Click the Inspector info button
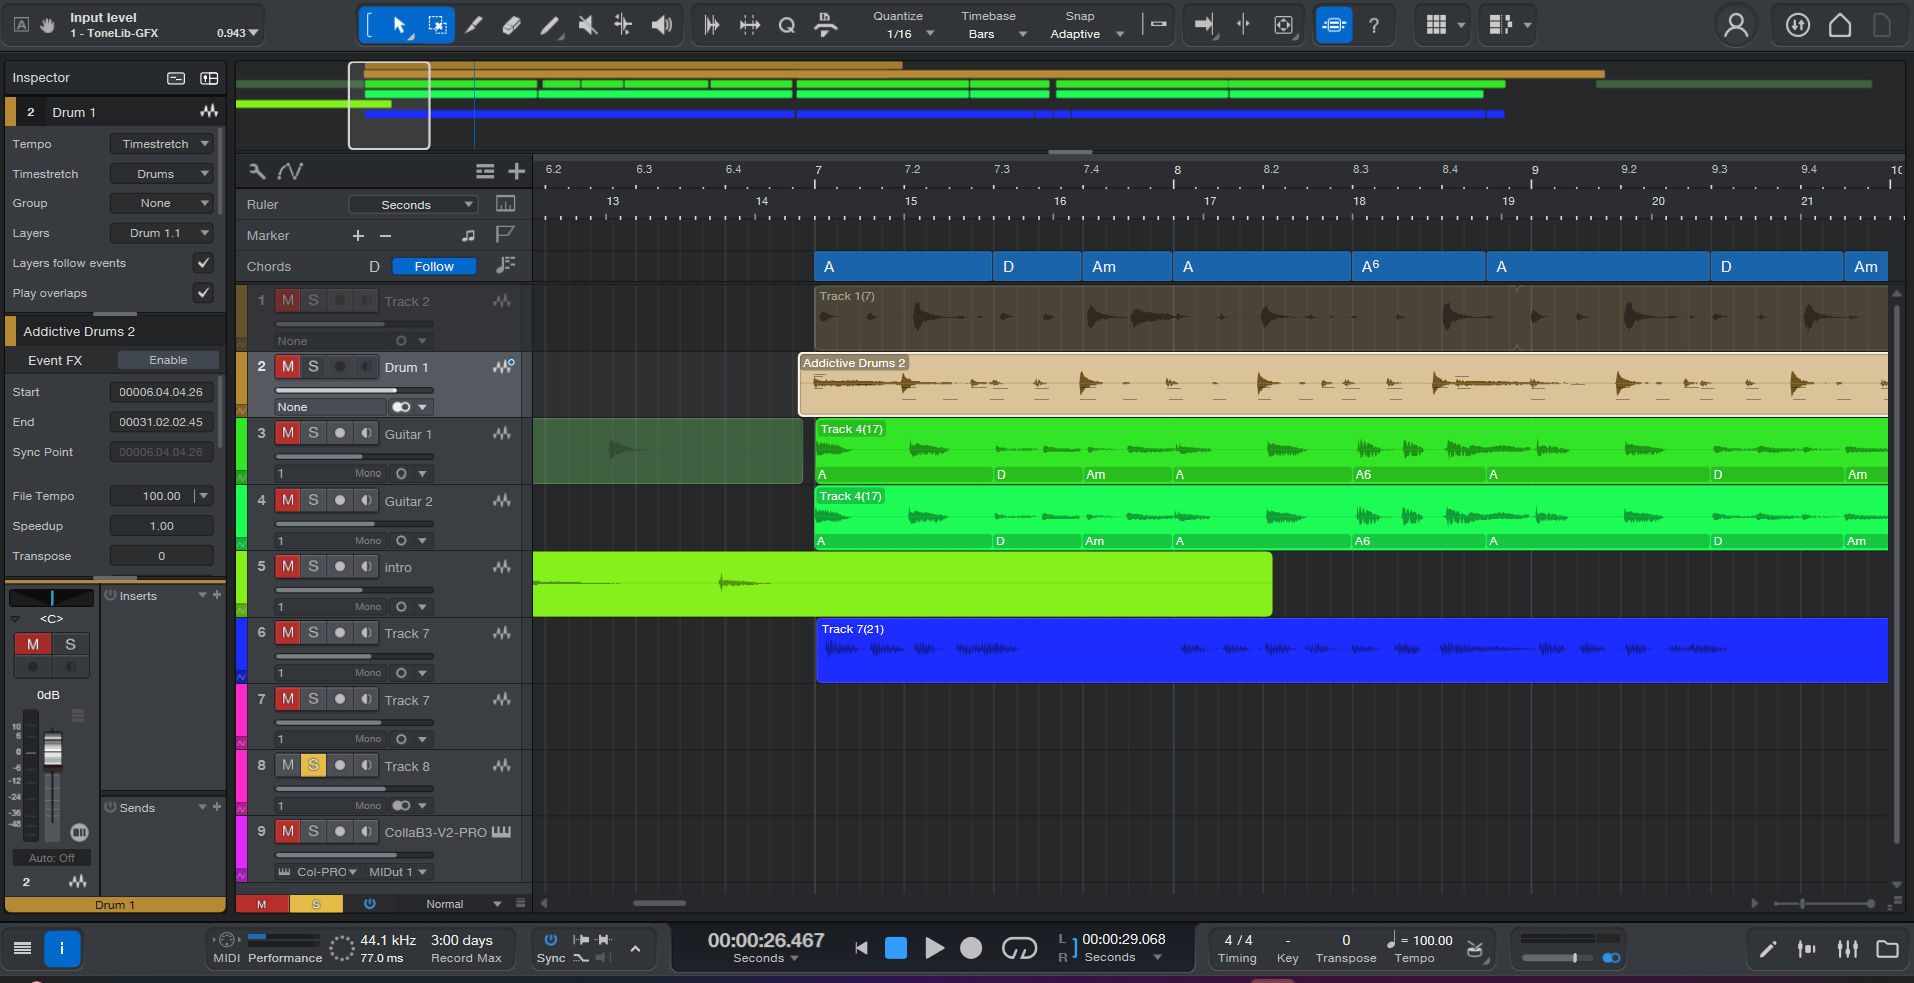This screenshot has width=1914, height=983. (62, 948)
